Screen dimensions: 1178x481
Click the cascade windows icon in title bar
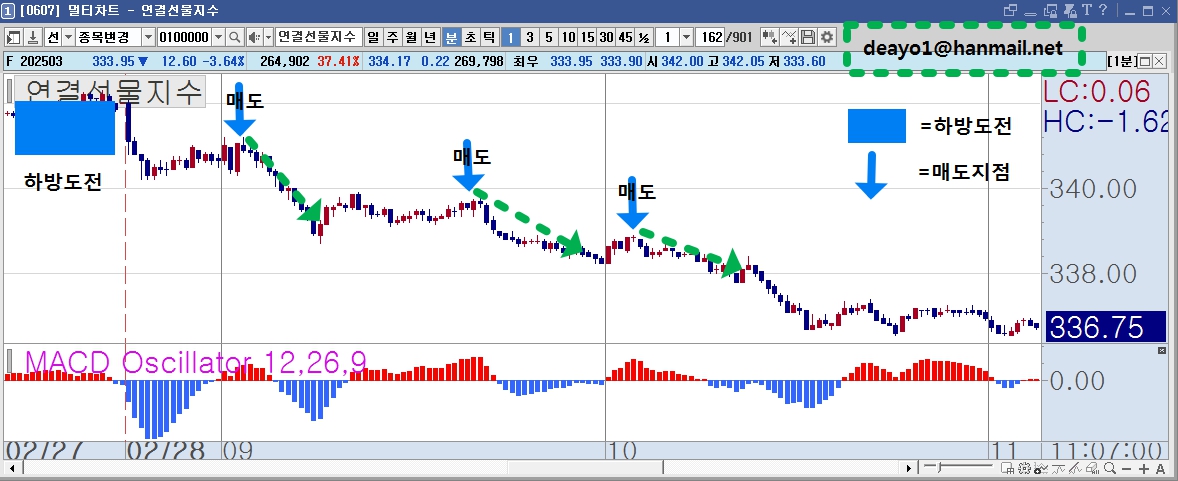pyautogui.click(x=1010, y=11)
